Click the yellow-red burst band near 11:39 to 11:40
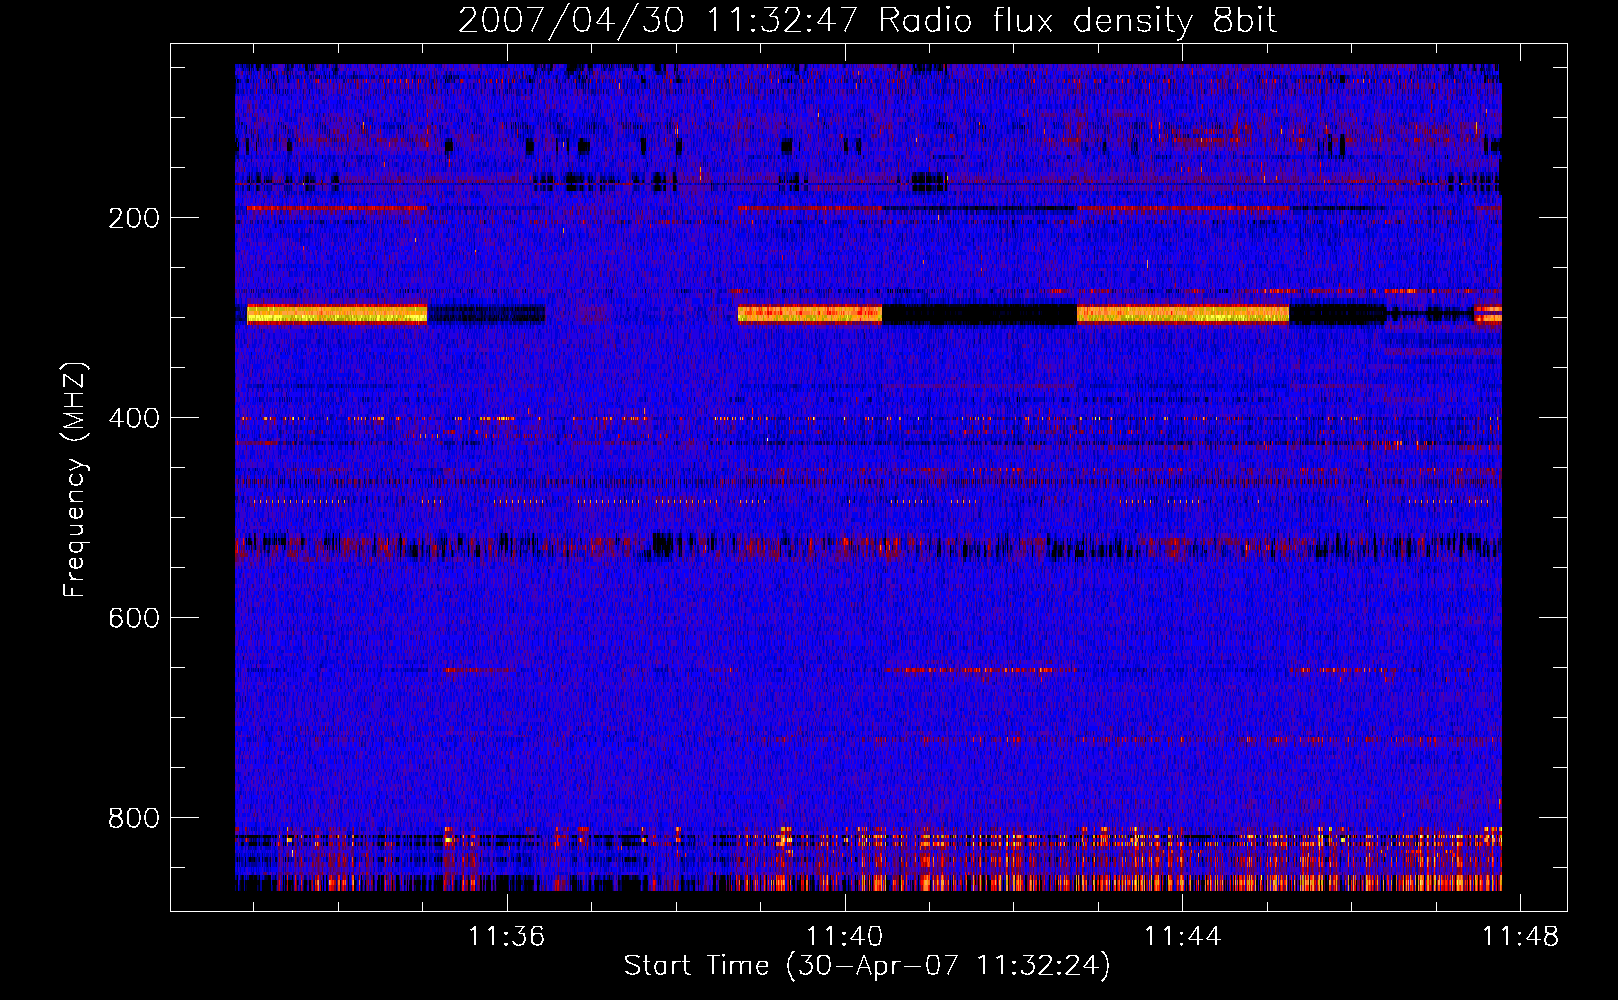The image size is (1618, 1000). coord(810,315)
